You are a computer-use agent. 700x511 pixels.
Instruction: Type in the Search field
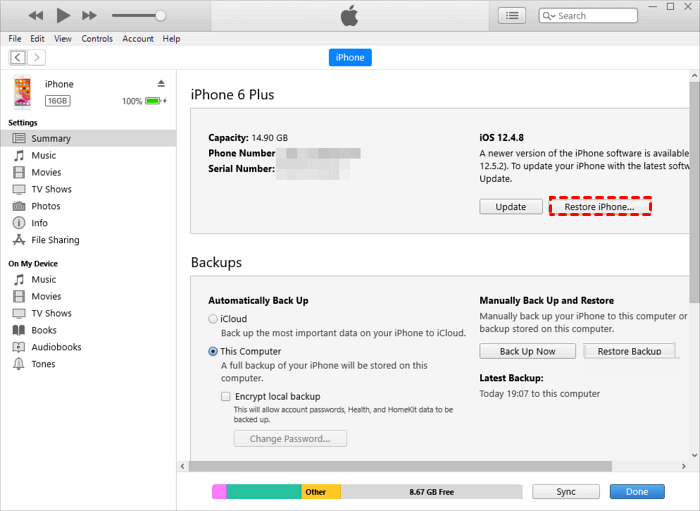tap(595, 16)
